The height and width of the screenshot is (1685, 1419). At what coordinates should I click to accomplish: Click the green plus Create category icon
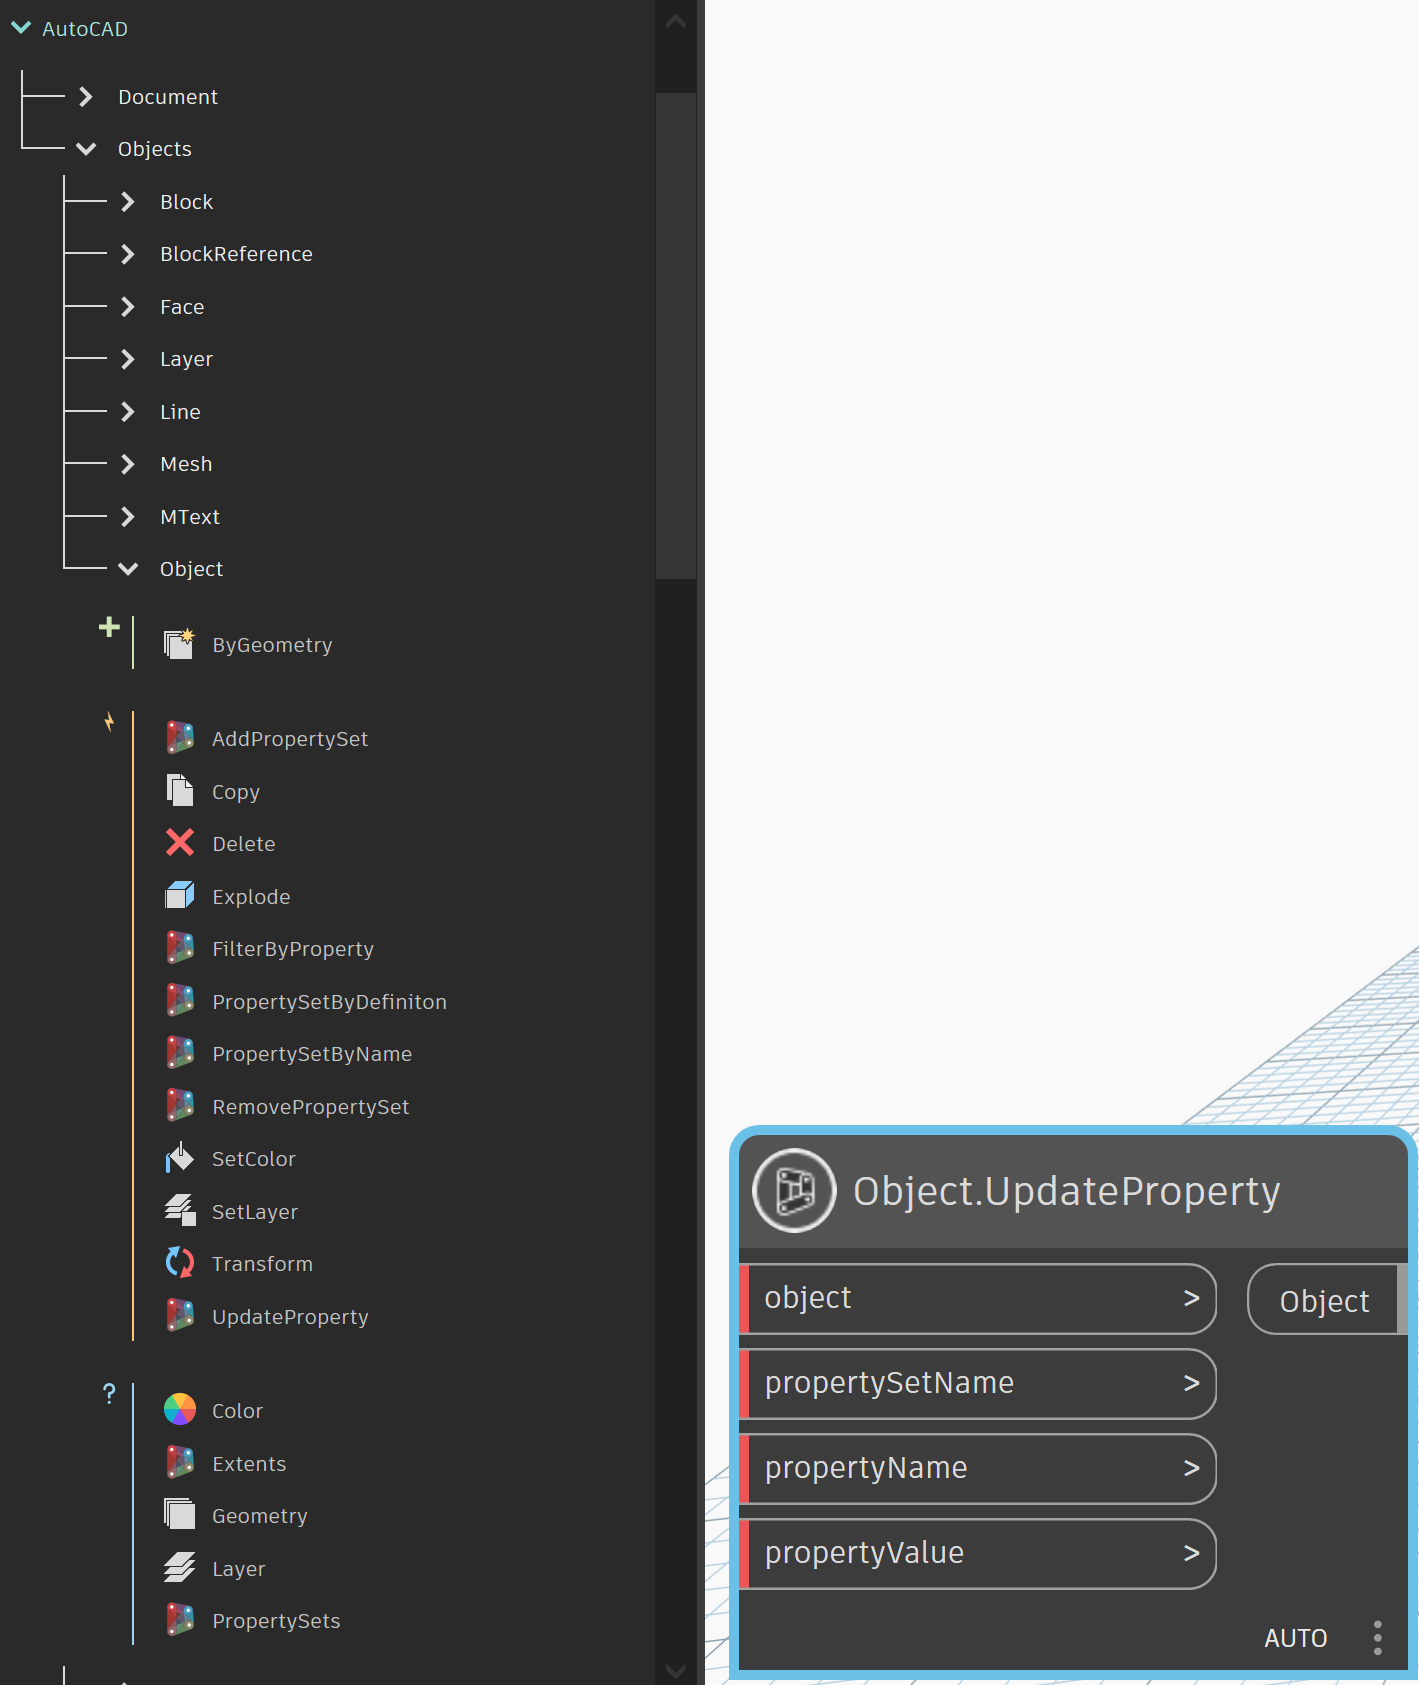(110, 627)
